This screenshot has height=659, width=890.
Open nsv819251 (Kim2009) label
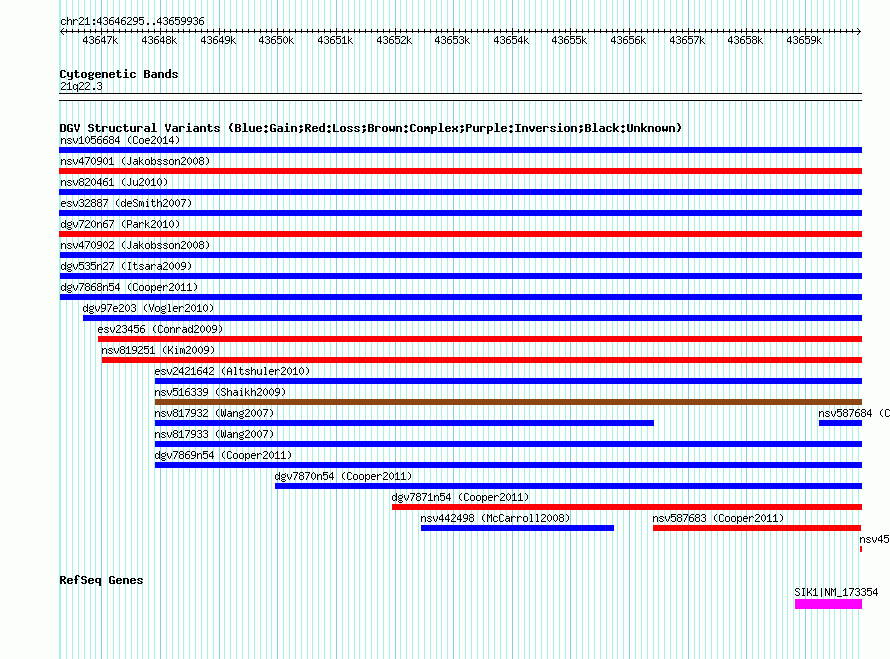[158, 350]
